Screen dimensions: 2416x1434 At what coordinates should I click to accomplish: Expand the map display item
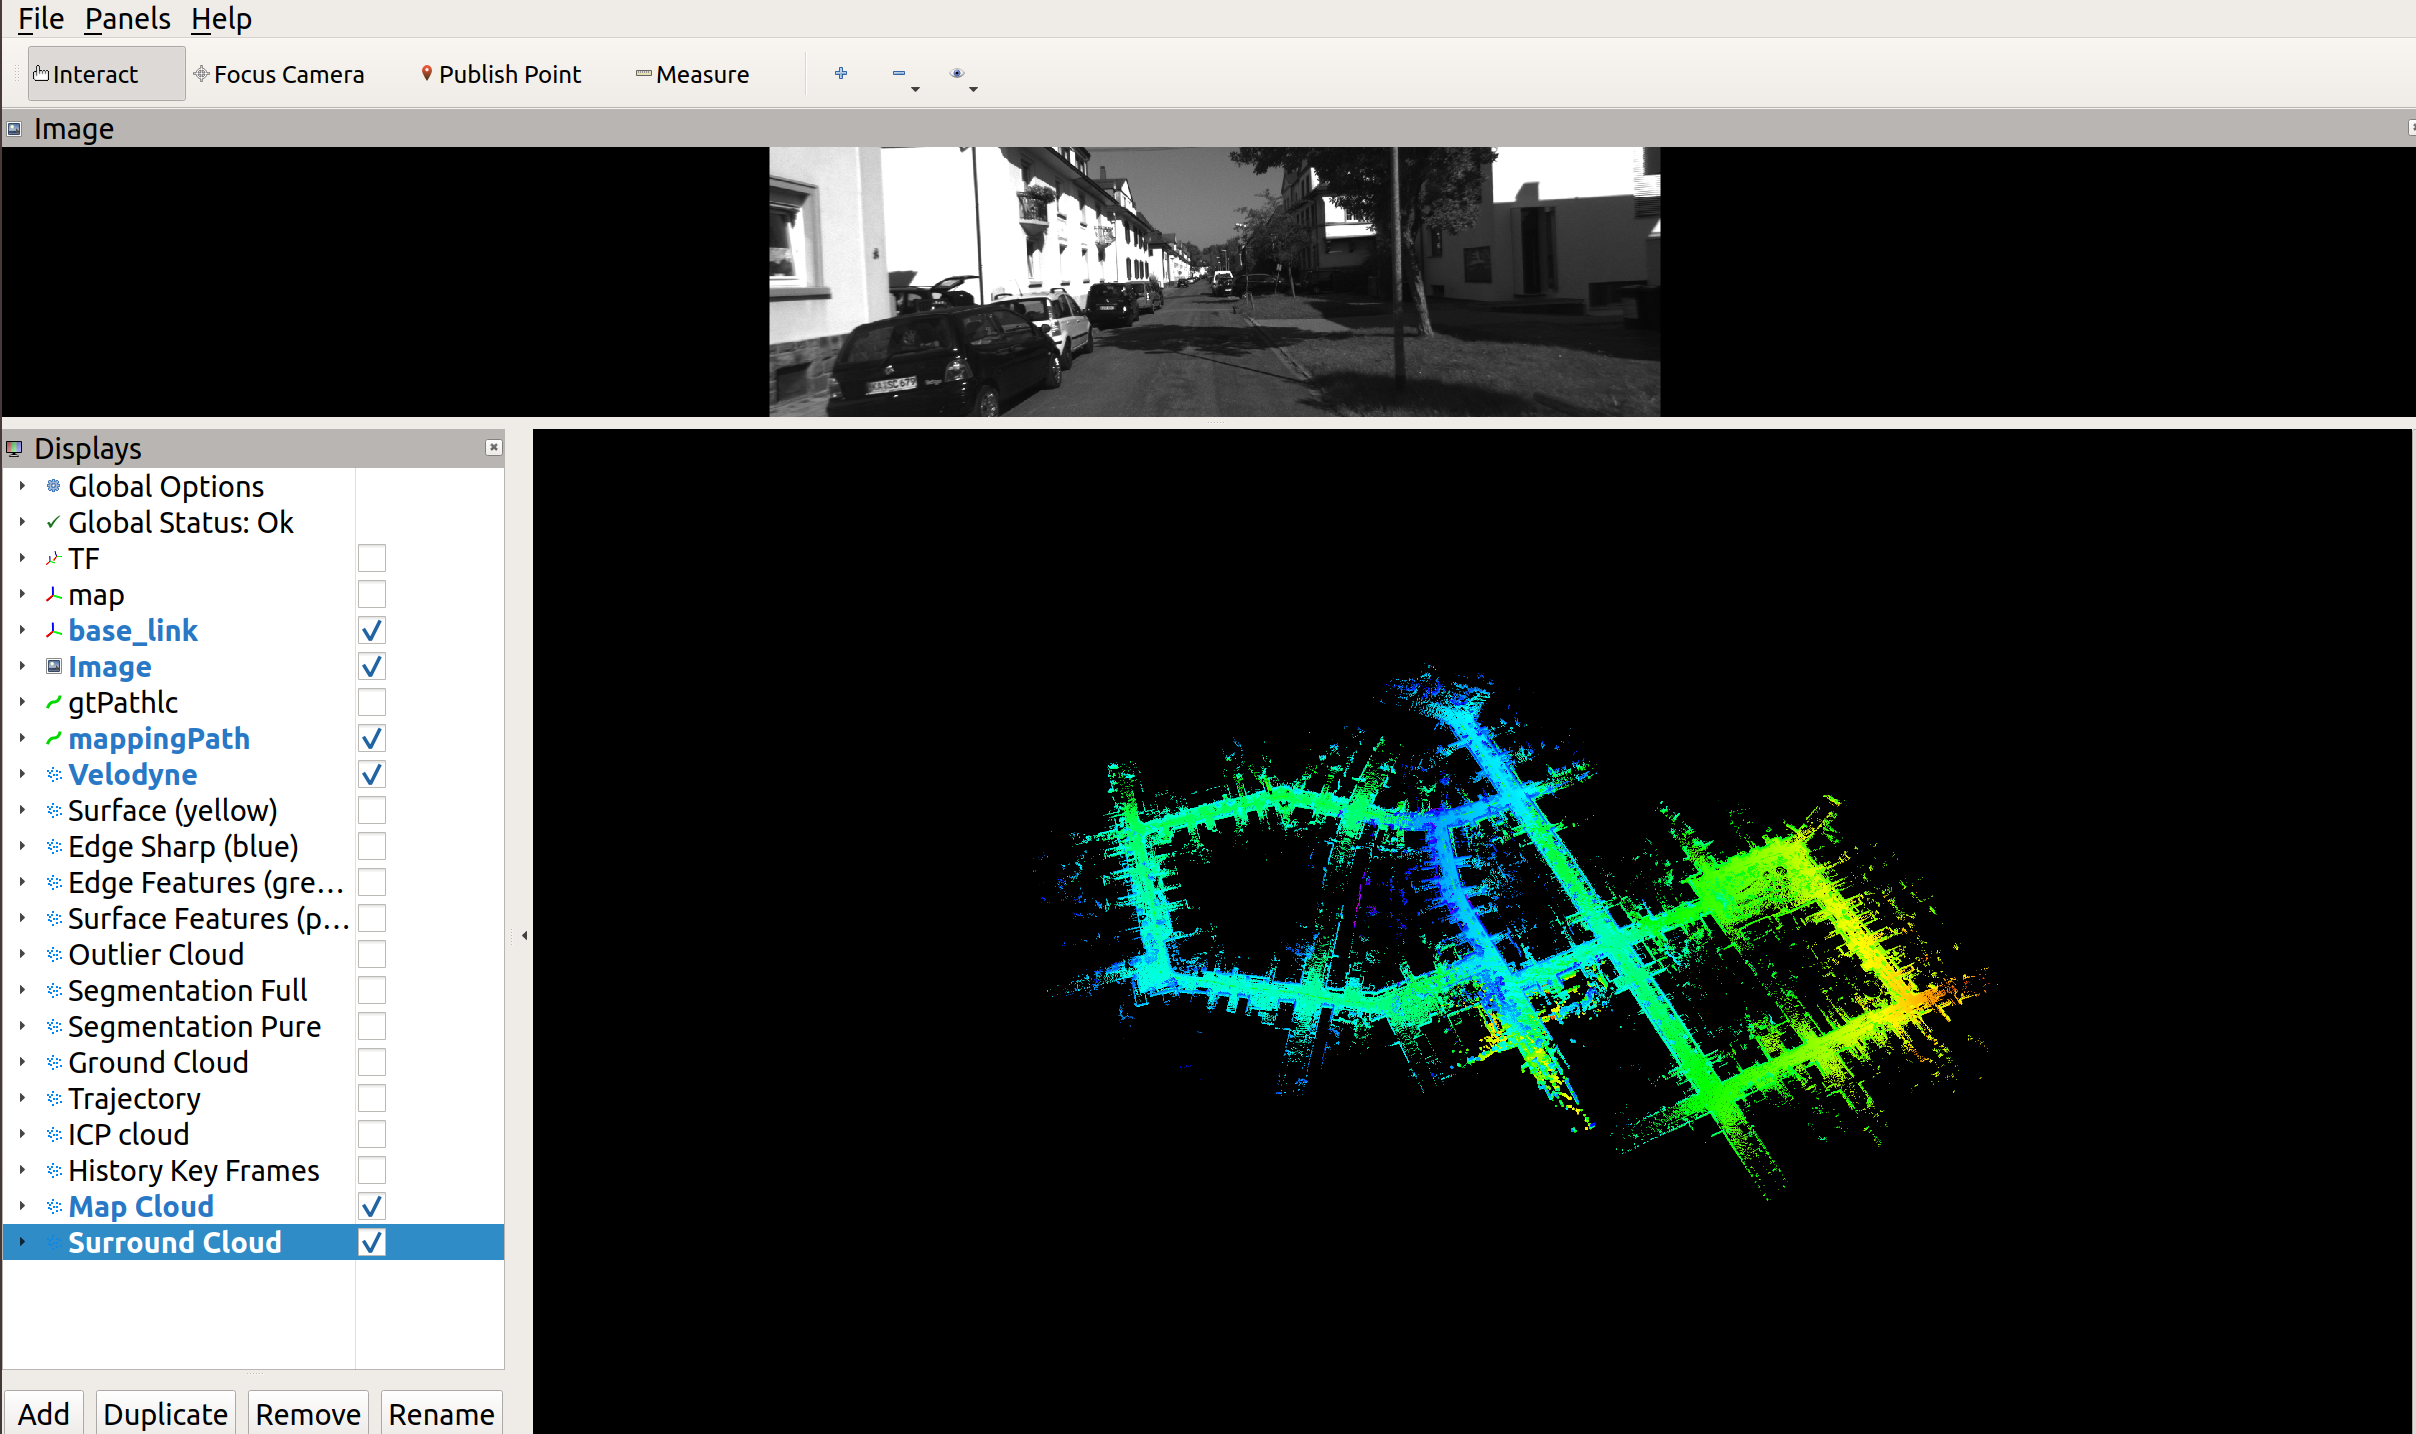coord(20,594)
